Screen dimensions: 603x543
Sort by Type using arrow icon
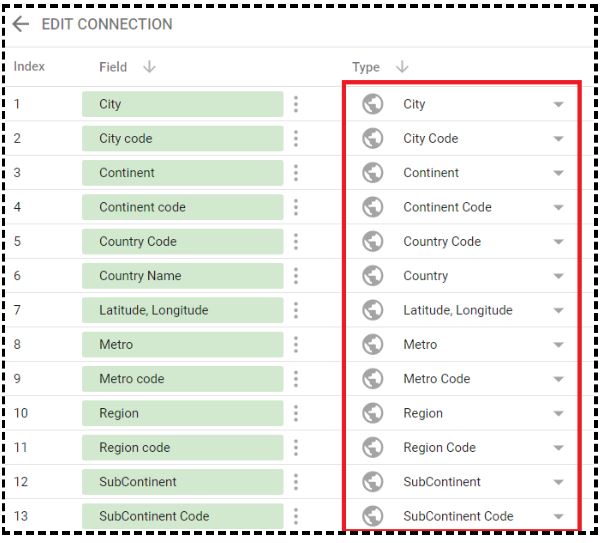[402, 67]
